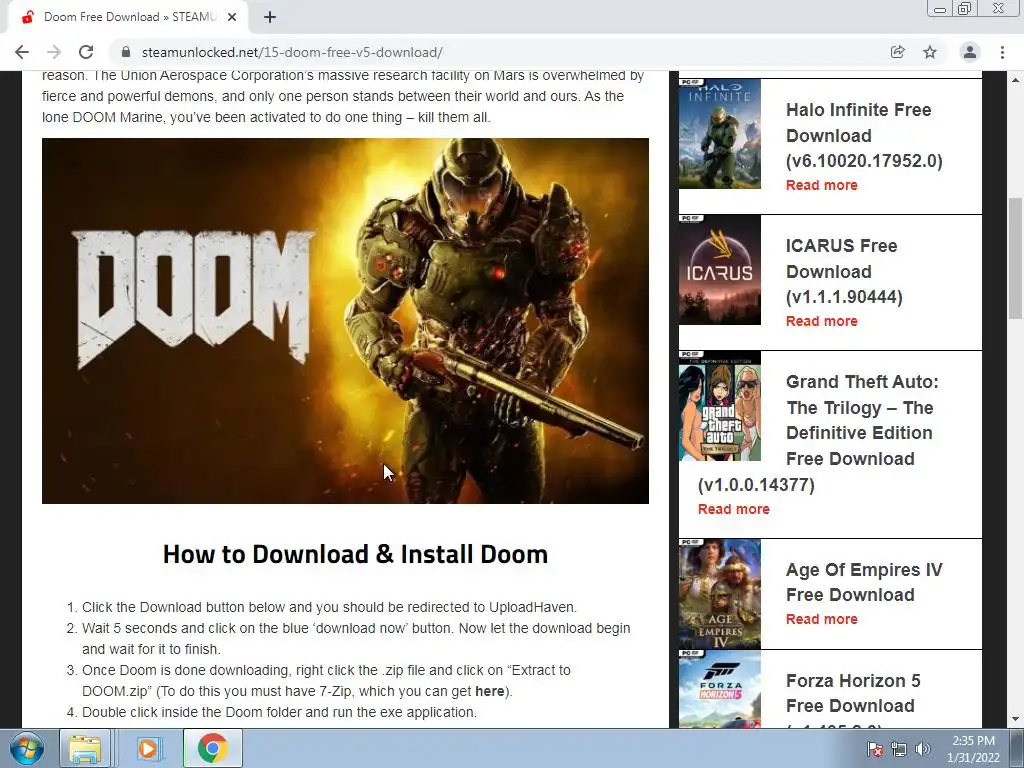The height and width of the screenshot is (768, 1024).
Task: Open the Grand Theft Auto Trilogy thumbnail
Action: coord(720,406)
